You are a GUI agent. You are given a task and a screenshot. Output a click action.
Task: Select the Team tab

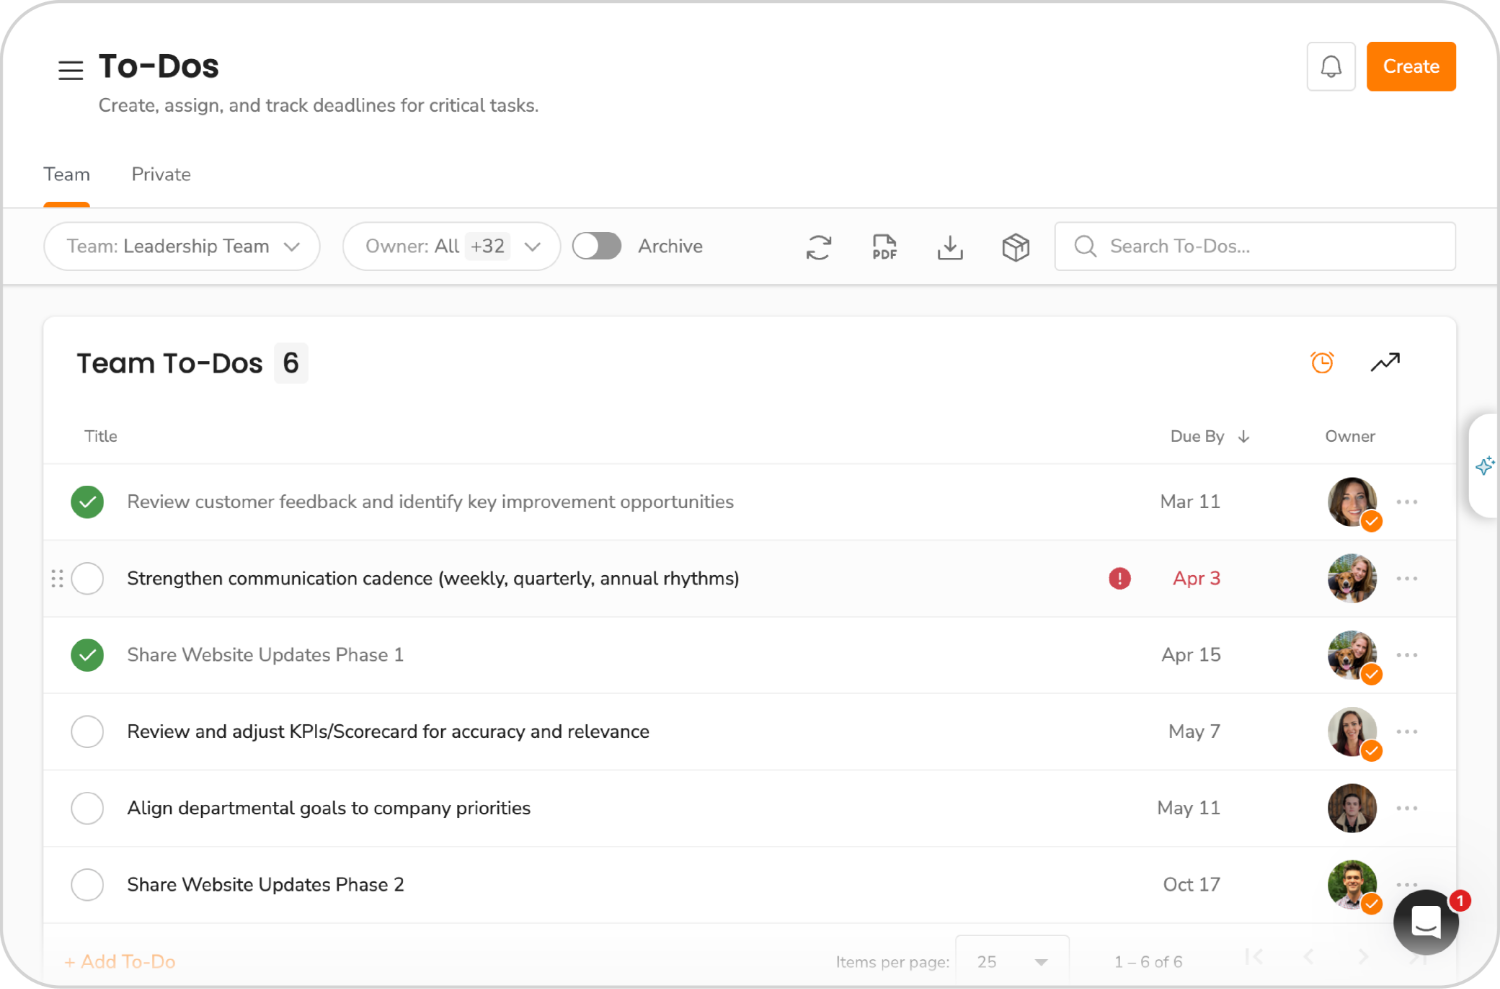[66, 174]
